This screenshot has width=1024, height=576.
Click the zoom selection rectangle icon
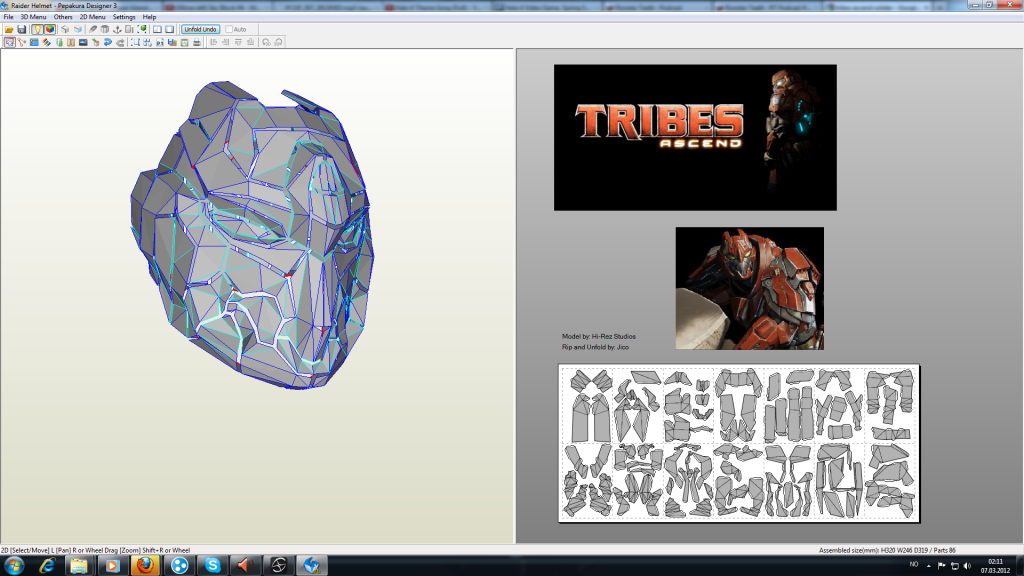(x=135, y=42)
